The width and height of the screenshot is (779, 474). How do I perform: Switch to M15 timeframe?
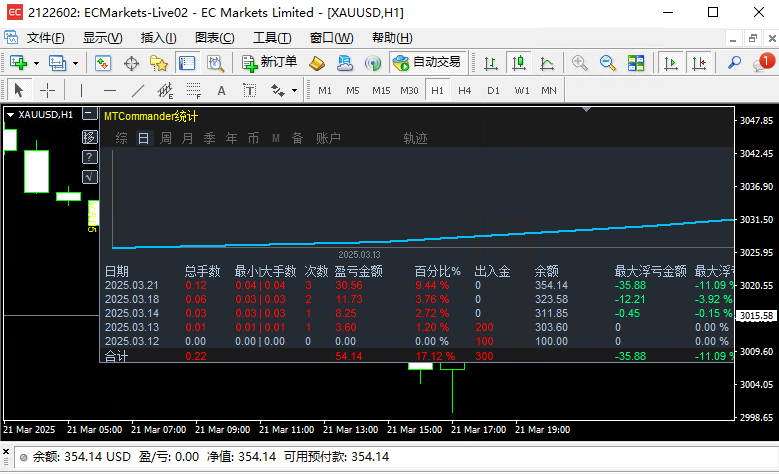coord(381,90)
